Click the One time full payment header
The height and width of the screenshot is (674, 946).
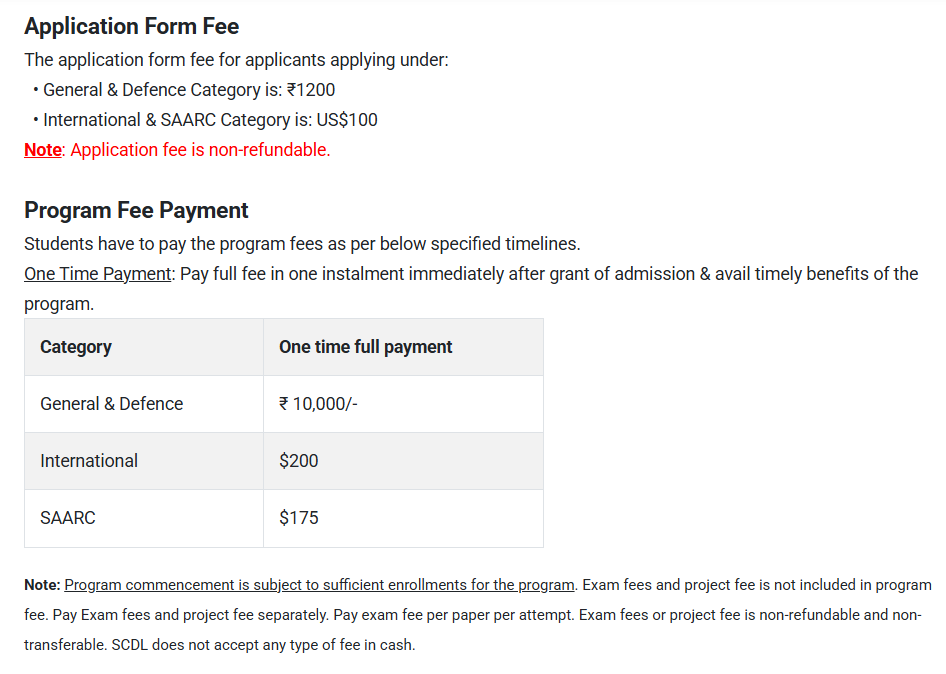click(365, 347)
